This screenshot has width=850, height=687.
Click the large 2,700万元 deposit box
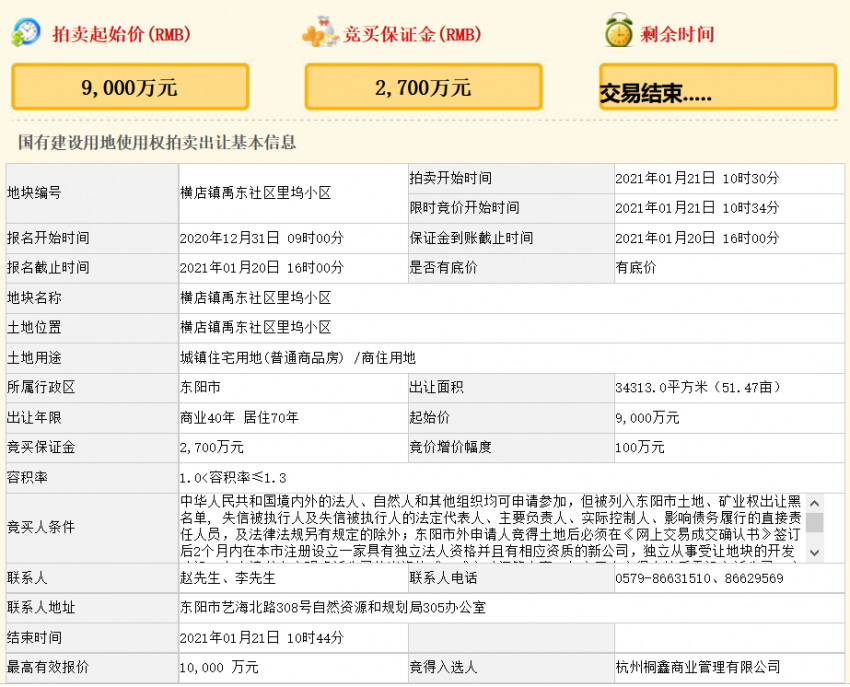[x=423, y=88]
